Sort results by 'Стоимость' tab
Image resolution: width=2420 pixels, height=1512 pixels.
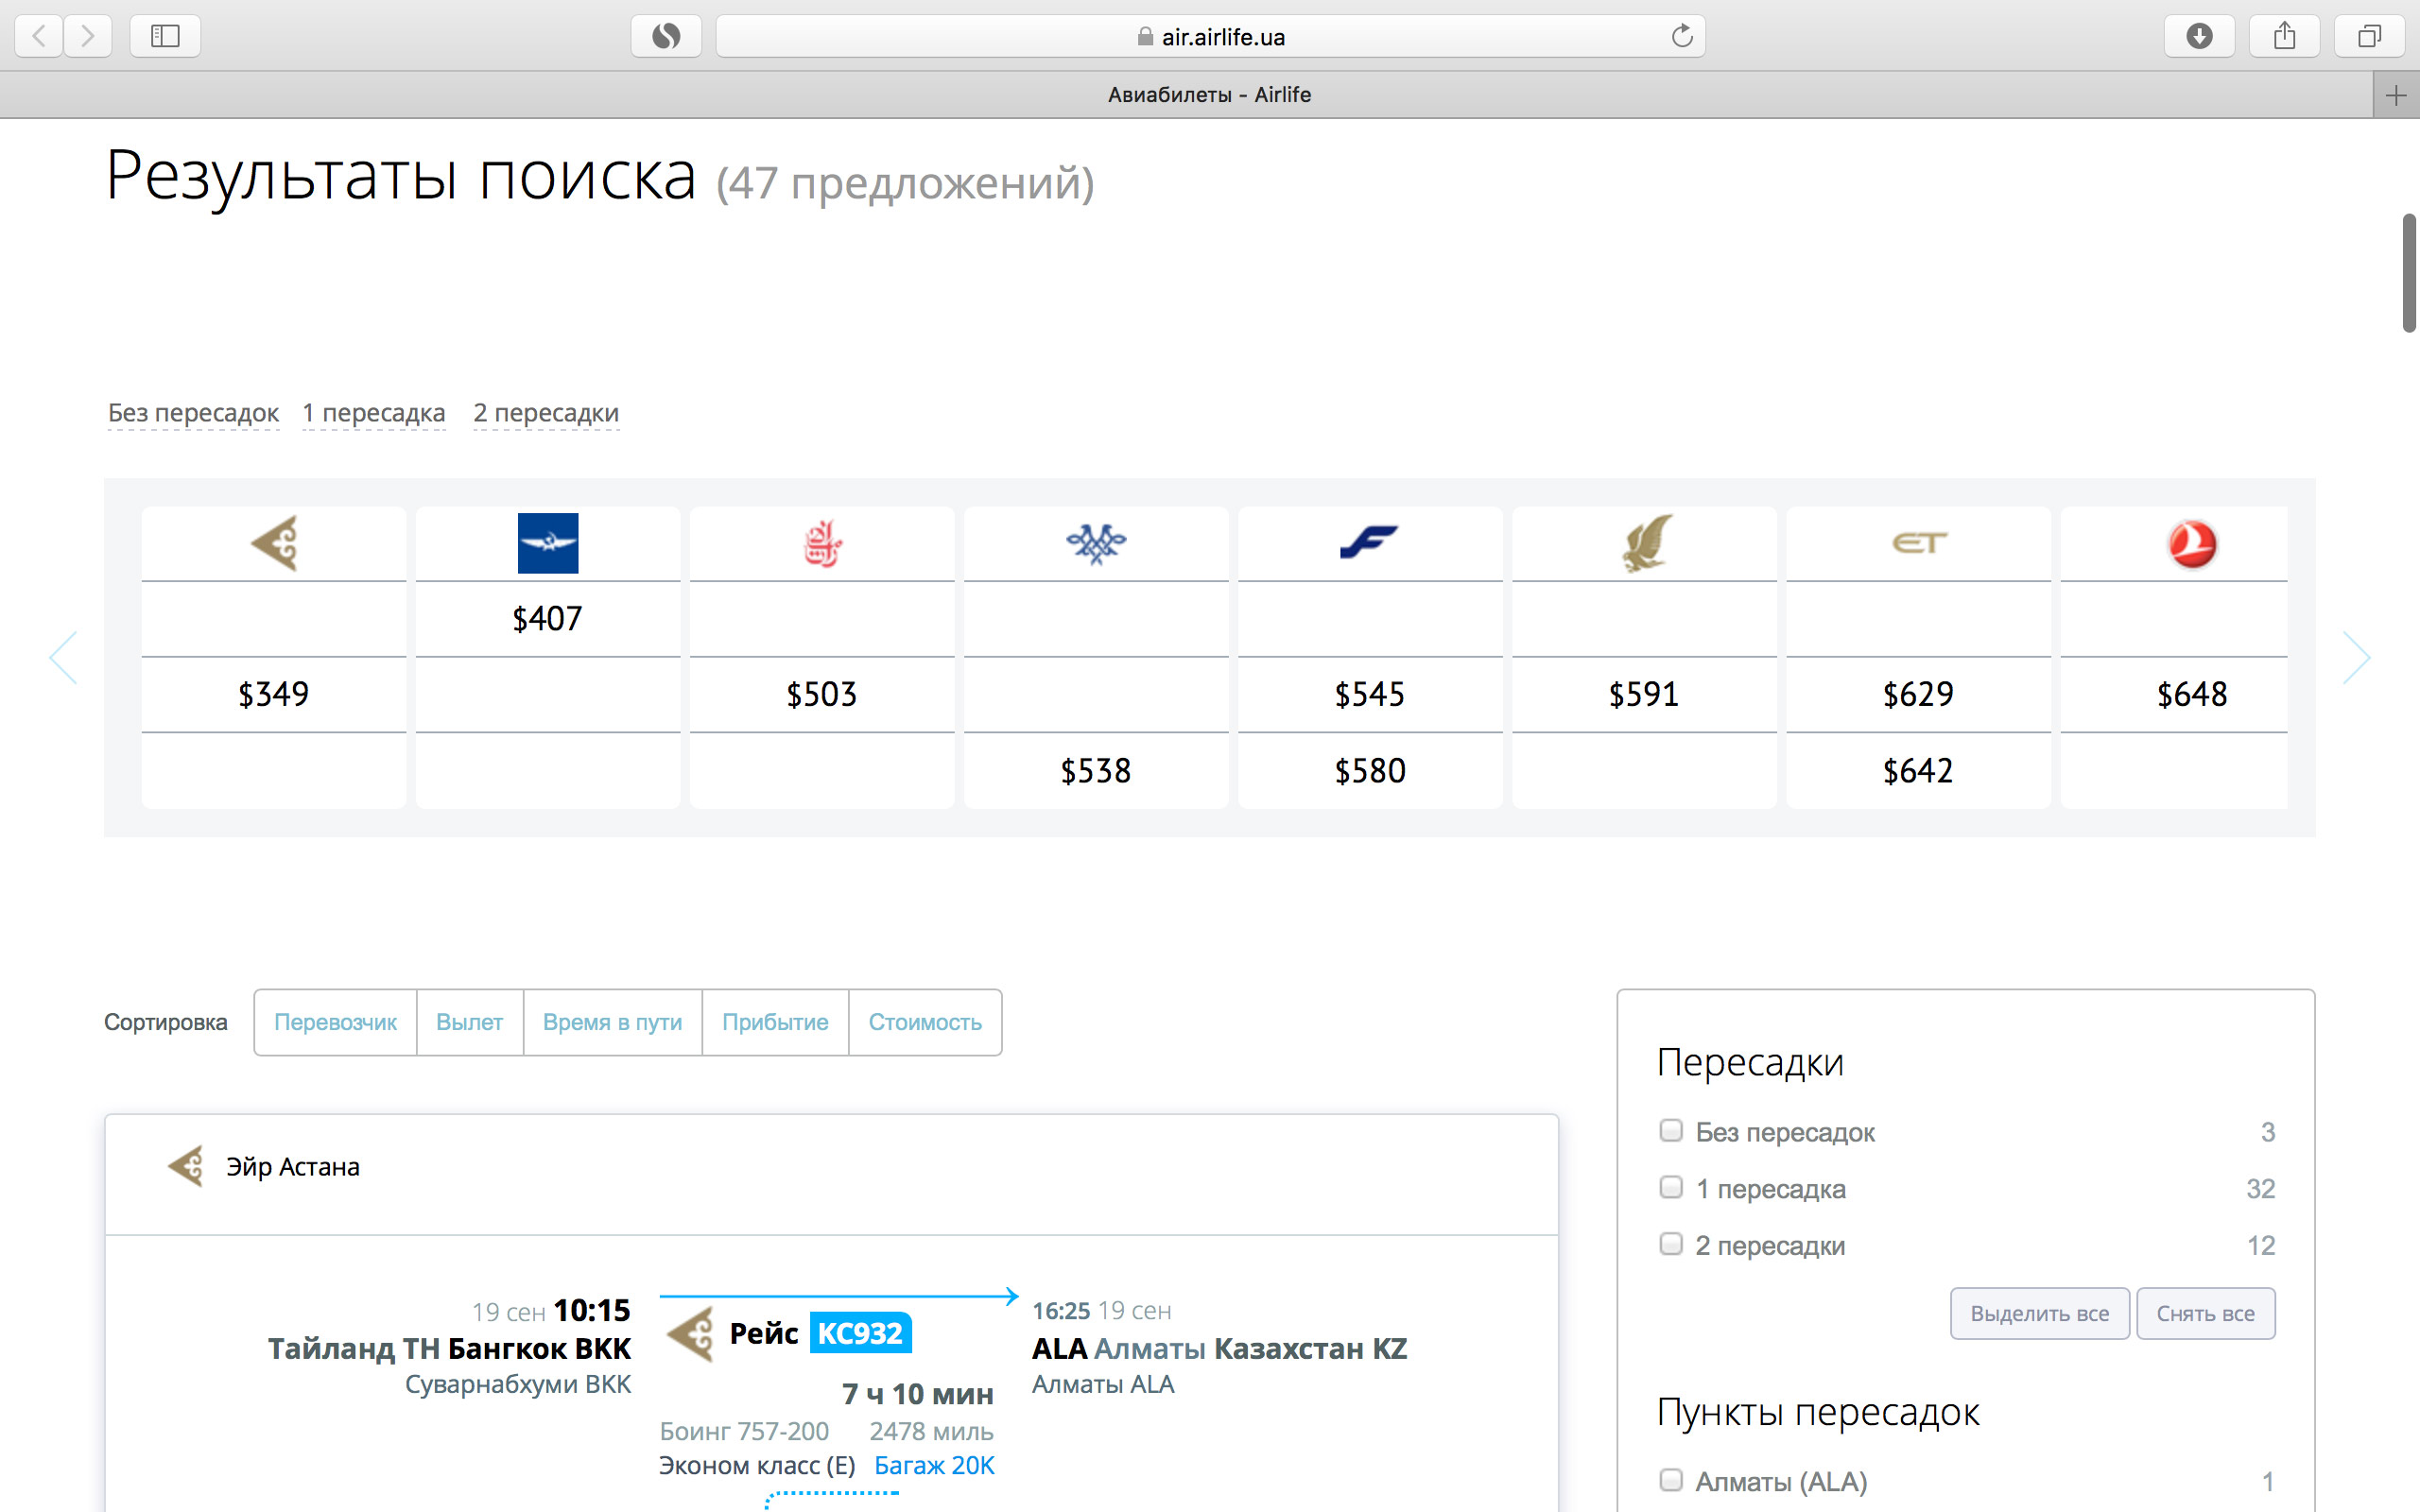pyautogui.click(x=924, y=1022)
